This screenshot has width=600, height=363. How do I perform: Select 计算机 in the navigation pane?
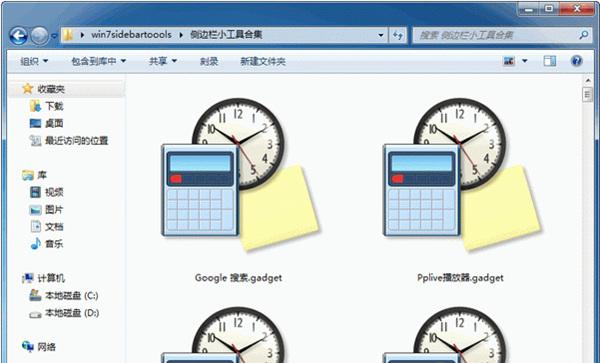(51, 278)
